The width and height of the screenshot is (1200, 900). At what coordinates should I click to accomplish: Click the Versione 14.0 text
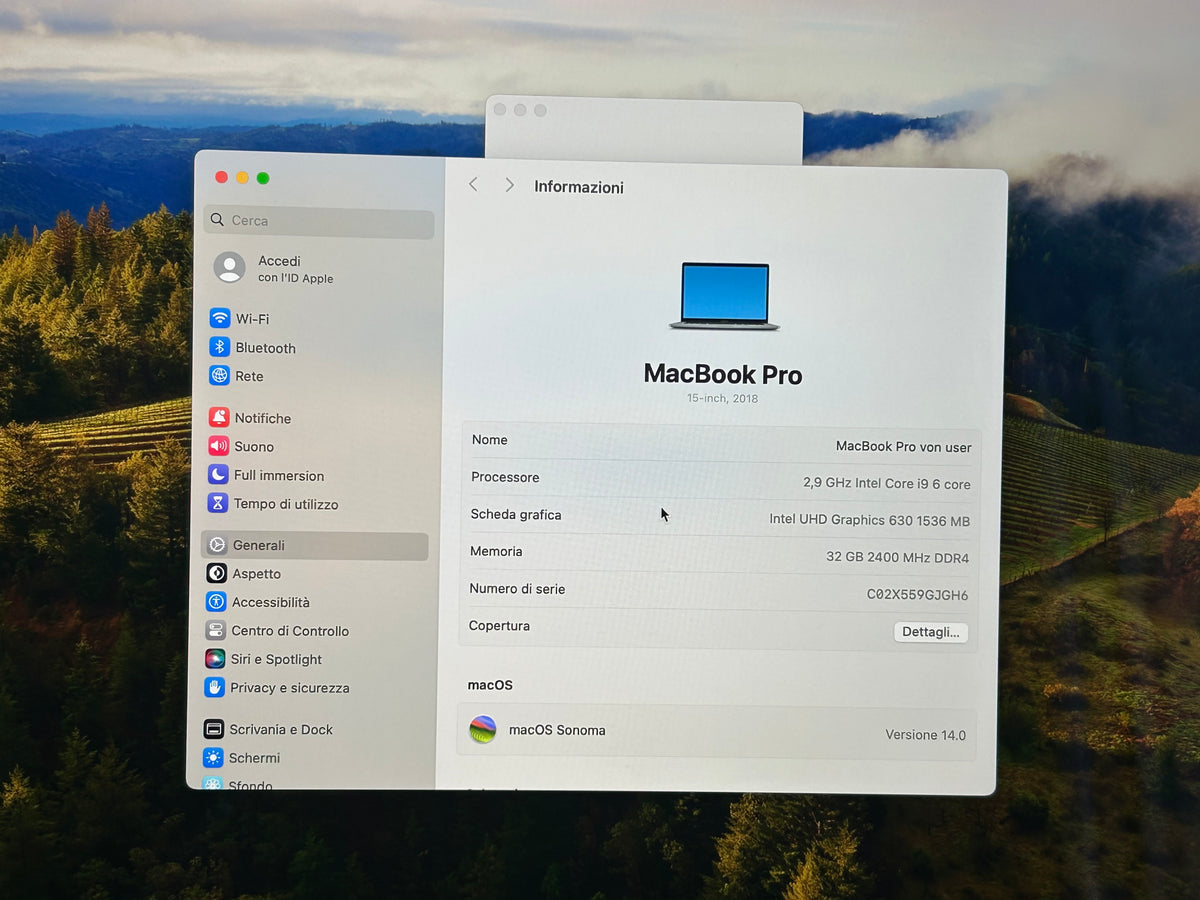click(925, 735)
